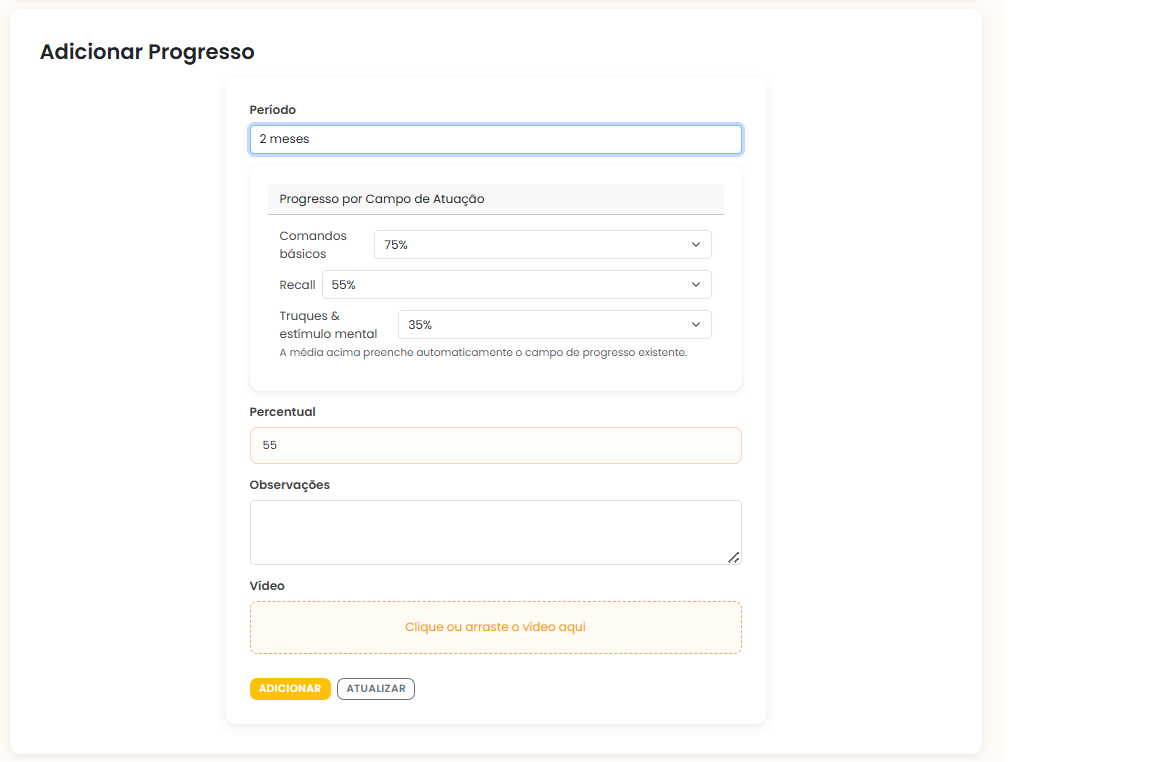Image resolution: width=1152 pixels, height=762 pixels.
Task: Click the Progresso por Campo de Atuação header
Action: (x=382, y=199)
